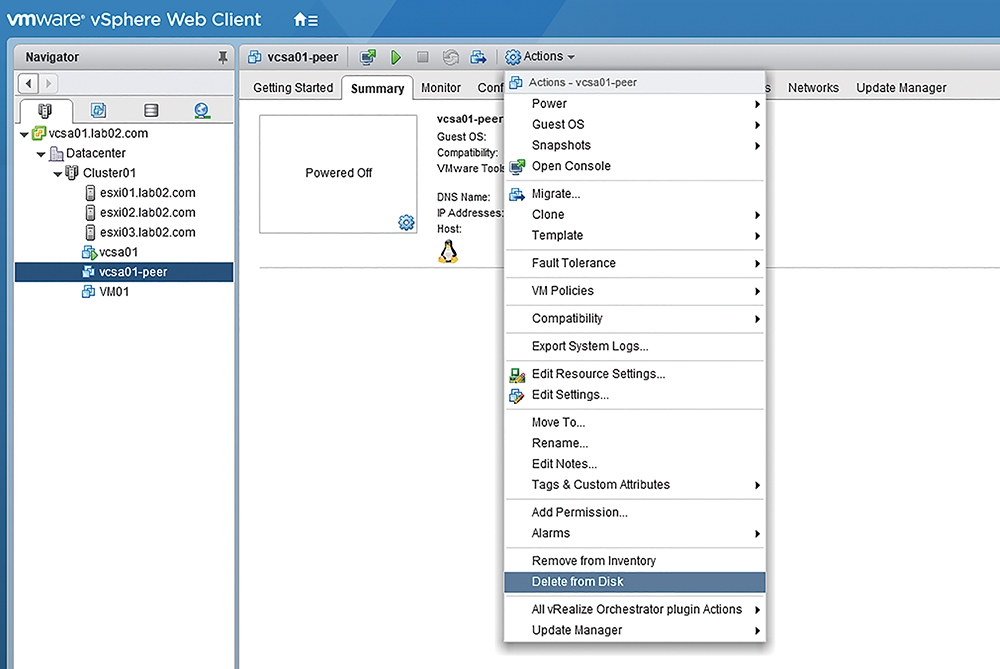The height and width of the screenshot is (669, 1000).
Task: Select Migrate... in the Actions menu
Action: tap(635, 194)
